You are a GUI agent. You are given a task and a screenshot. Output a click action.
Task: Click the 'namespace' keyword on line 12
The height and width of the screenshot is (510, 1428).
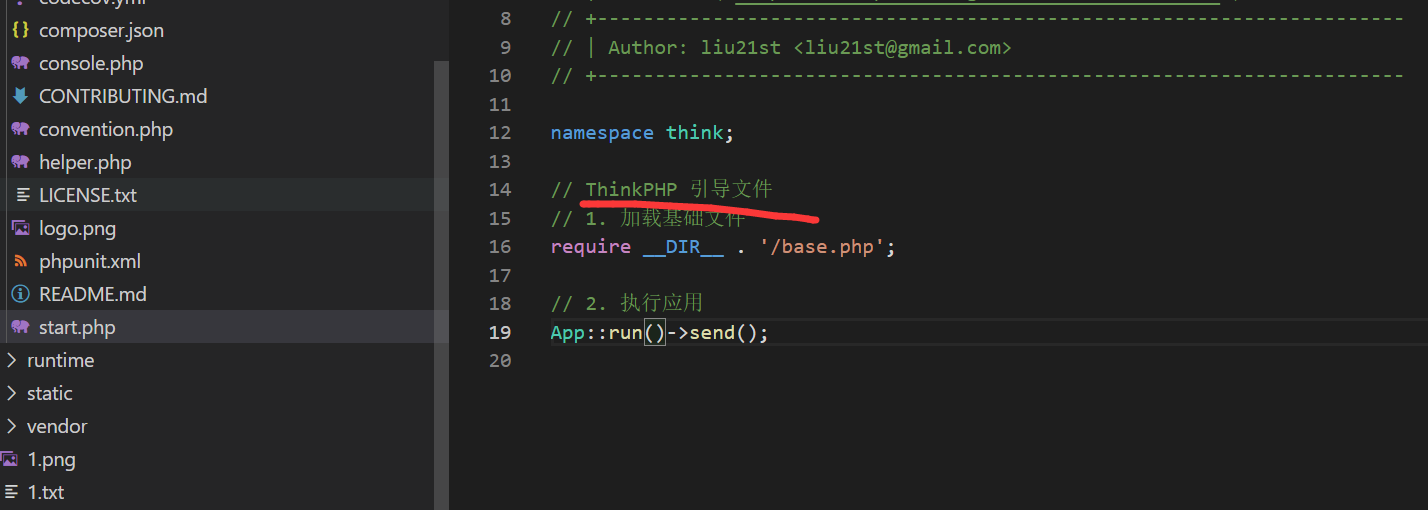[x=602, y=132]
